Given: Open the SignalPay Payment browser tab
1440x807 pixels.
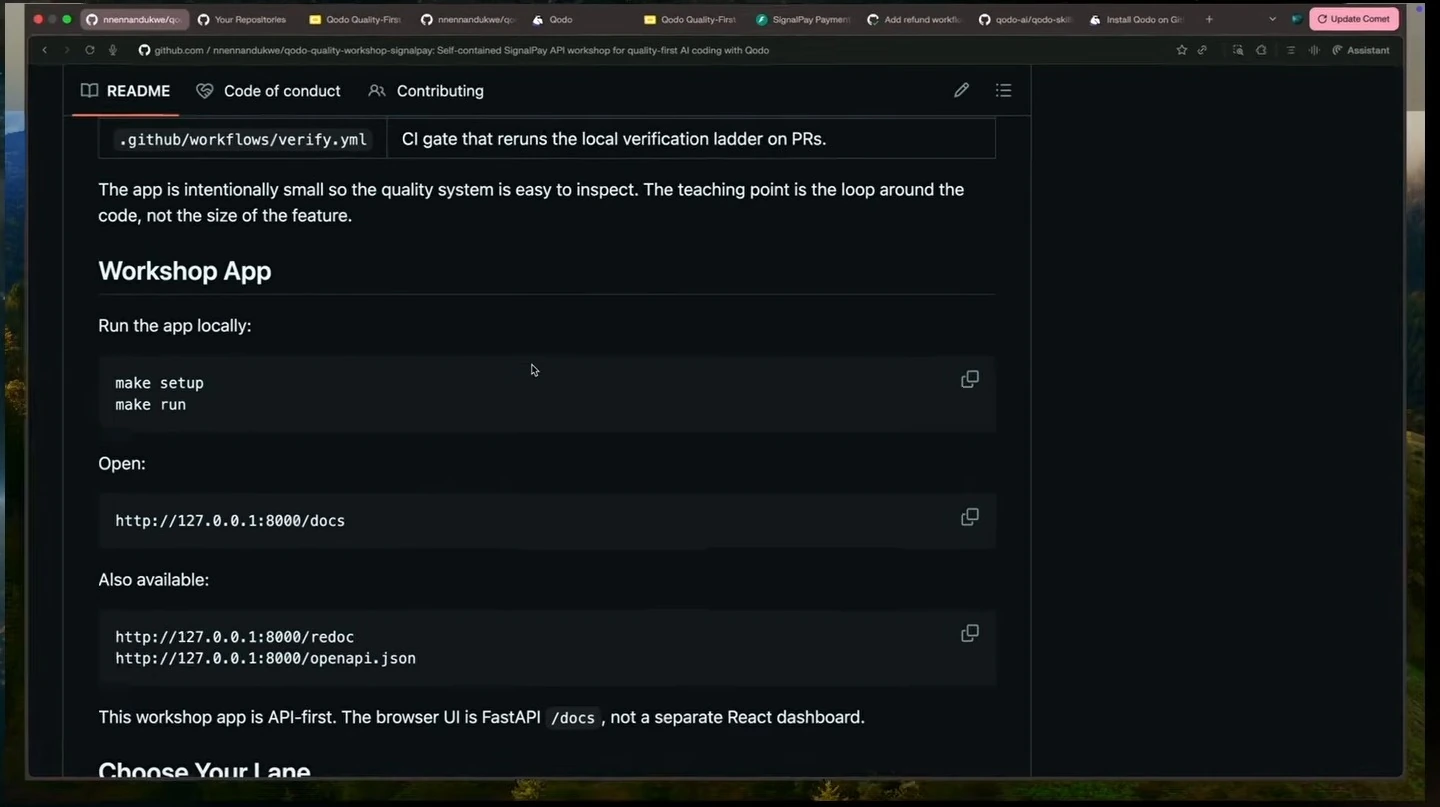Looking at the screenshot, I should [x=803, y=19].
